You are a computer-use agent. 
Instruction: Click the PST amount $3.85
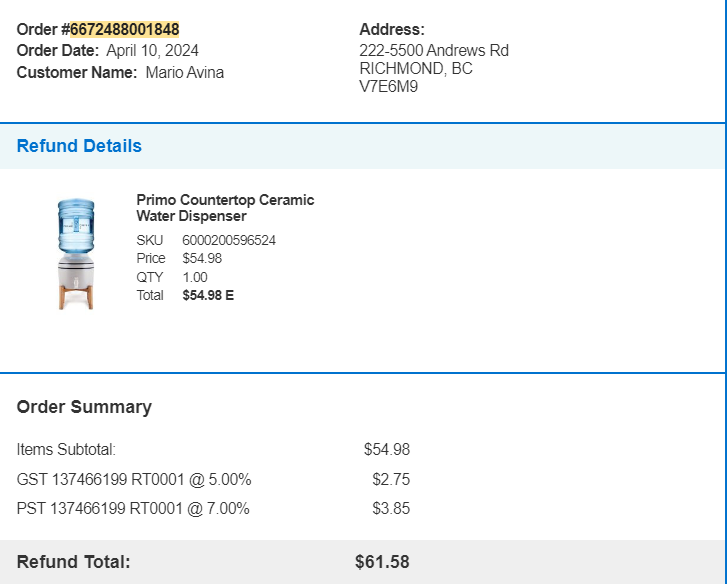click(391, 509)
